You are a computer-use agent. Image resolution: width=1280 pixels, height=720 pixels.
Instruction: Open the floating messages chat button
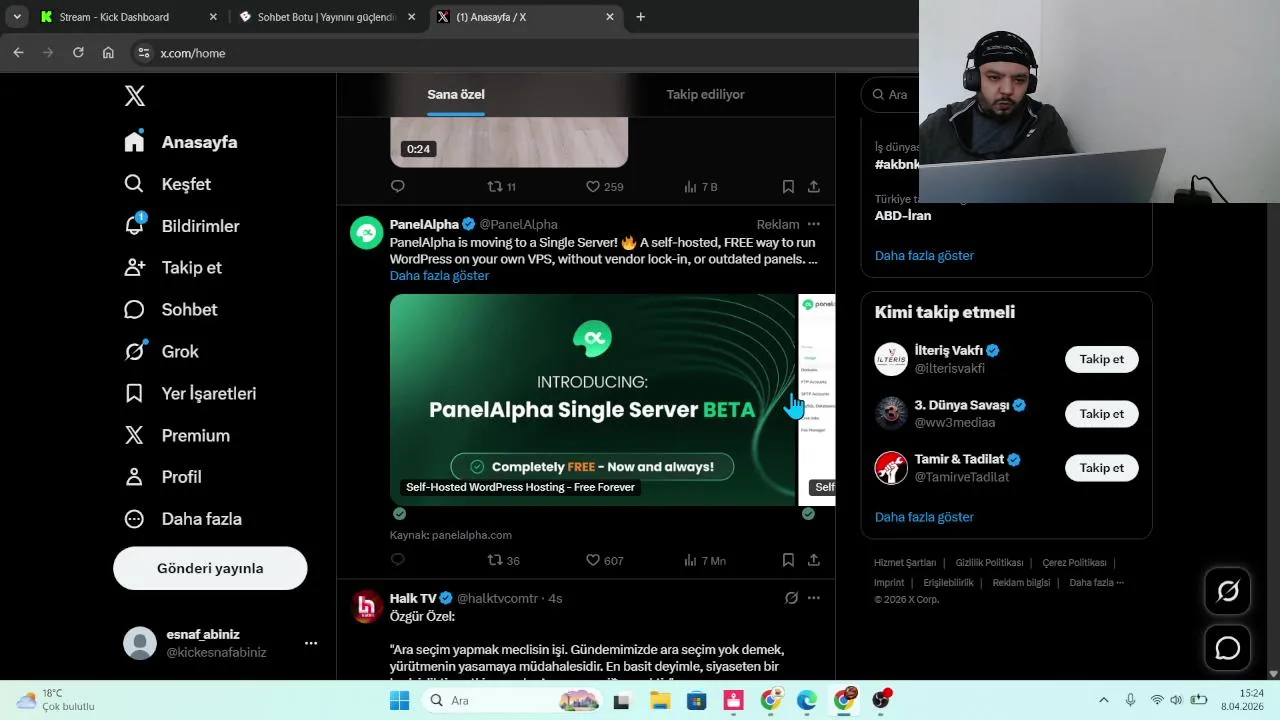coord(1227,648)
